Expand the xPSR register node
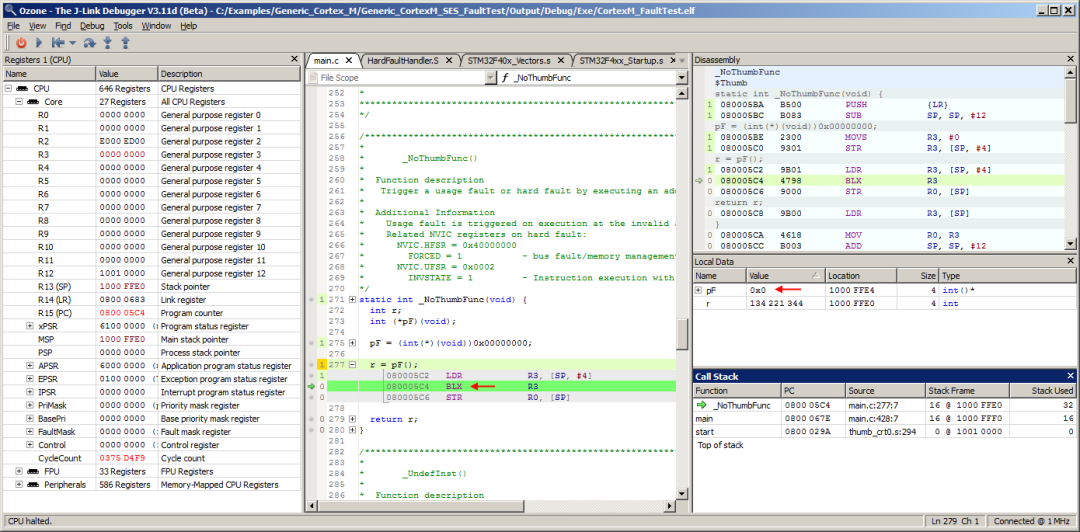 pyautogui.click(x=32, y=326)
